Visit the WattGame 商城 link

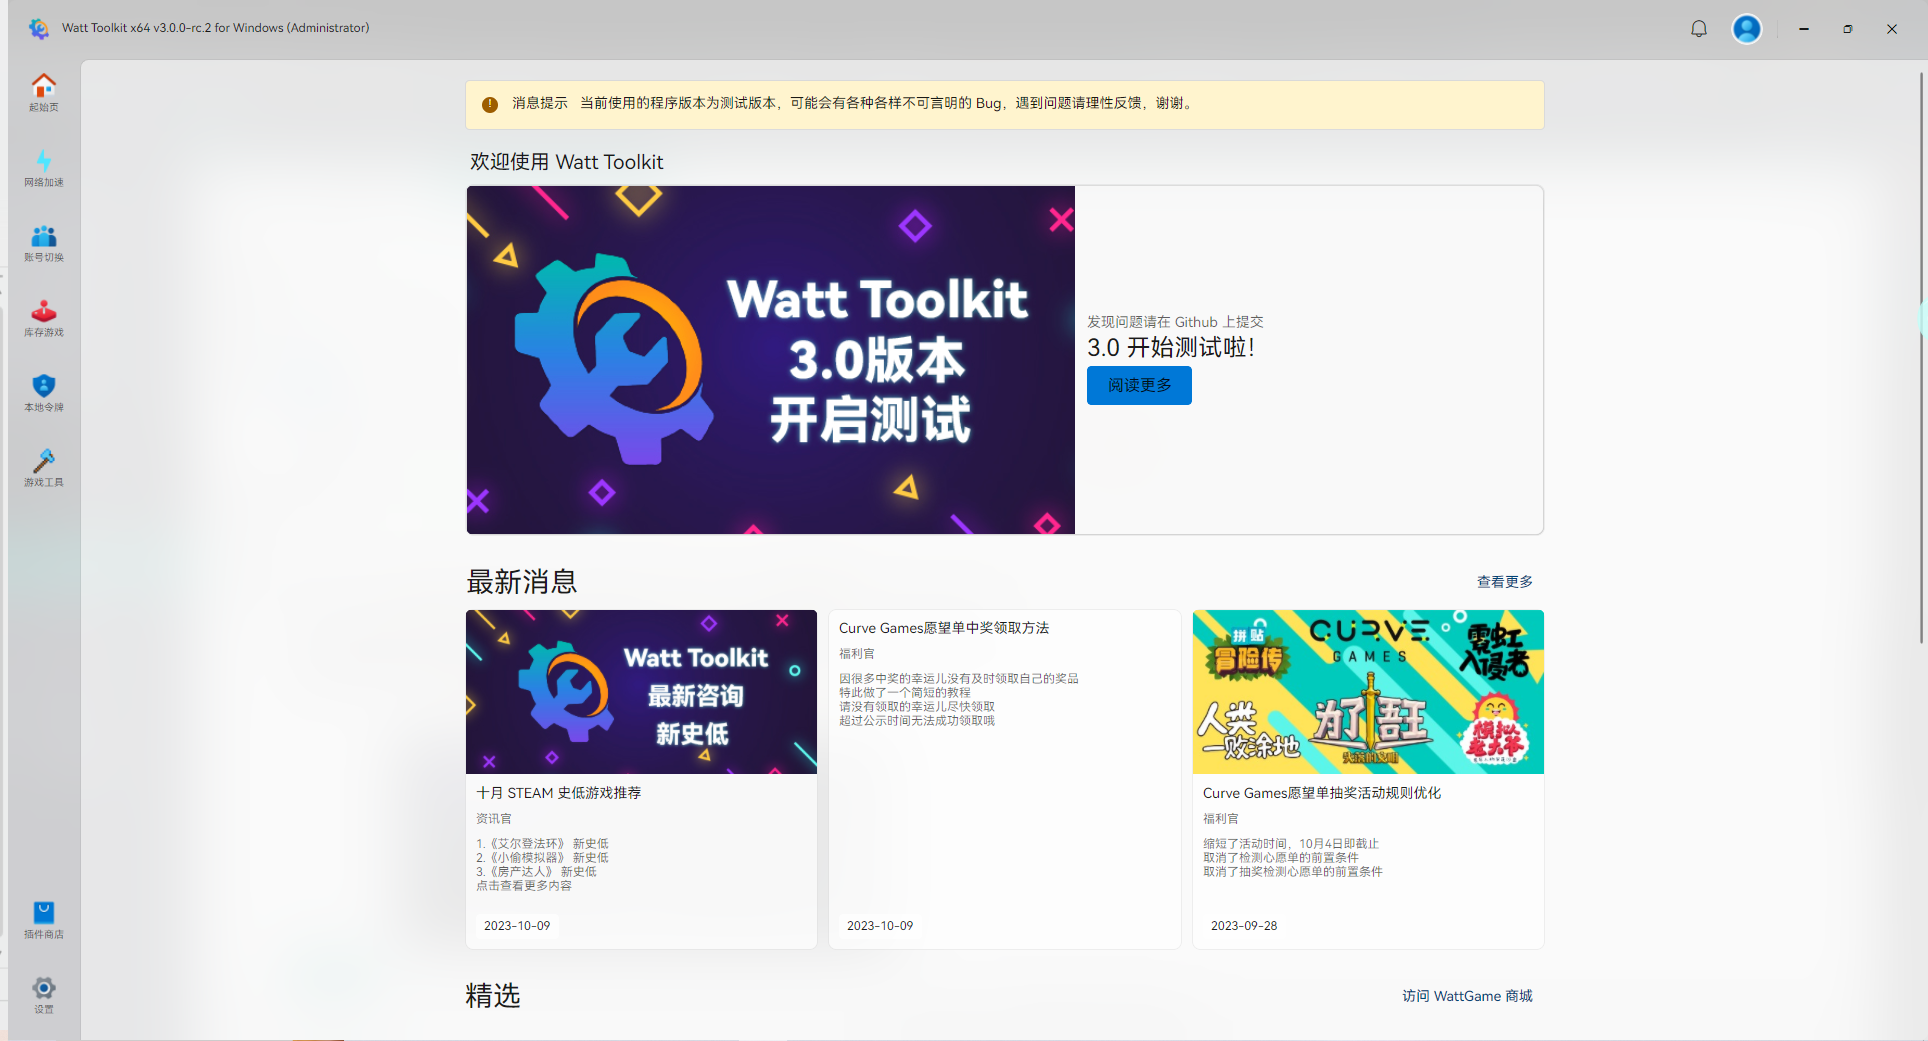click(x=1466, y=996)
